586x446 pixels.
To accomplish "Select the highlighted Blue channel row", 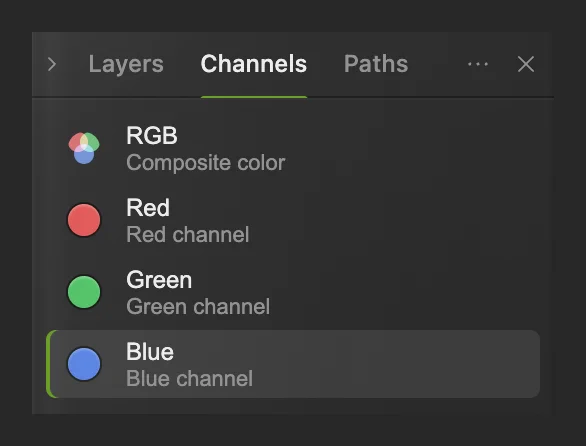I will coord(293,364).
